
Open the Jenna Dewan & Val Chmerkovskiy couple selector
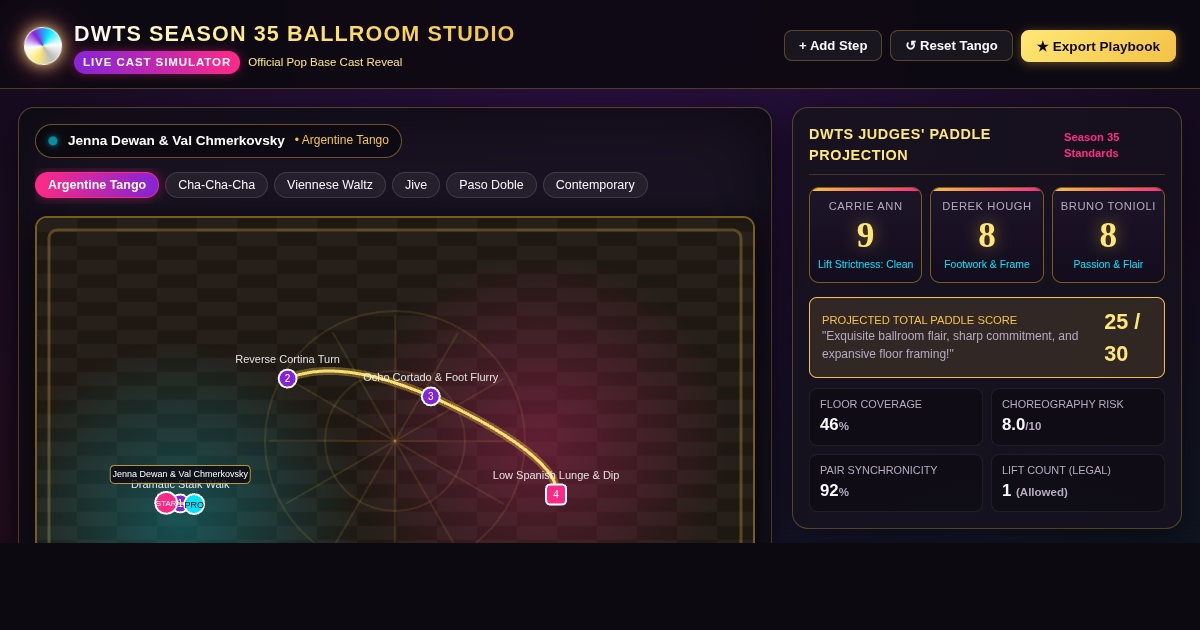tap(218, 141)
